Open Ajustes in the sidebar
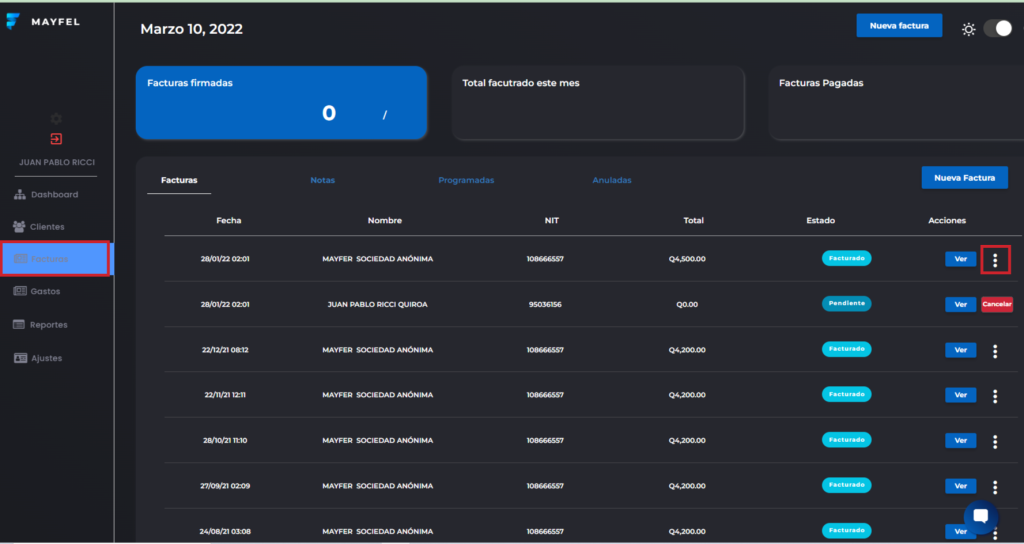 click(46, 358)
